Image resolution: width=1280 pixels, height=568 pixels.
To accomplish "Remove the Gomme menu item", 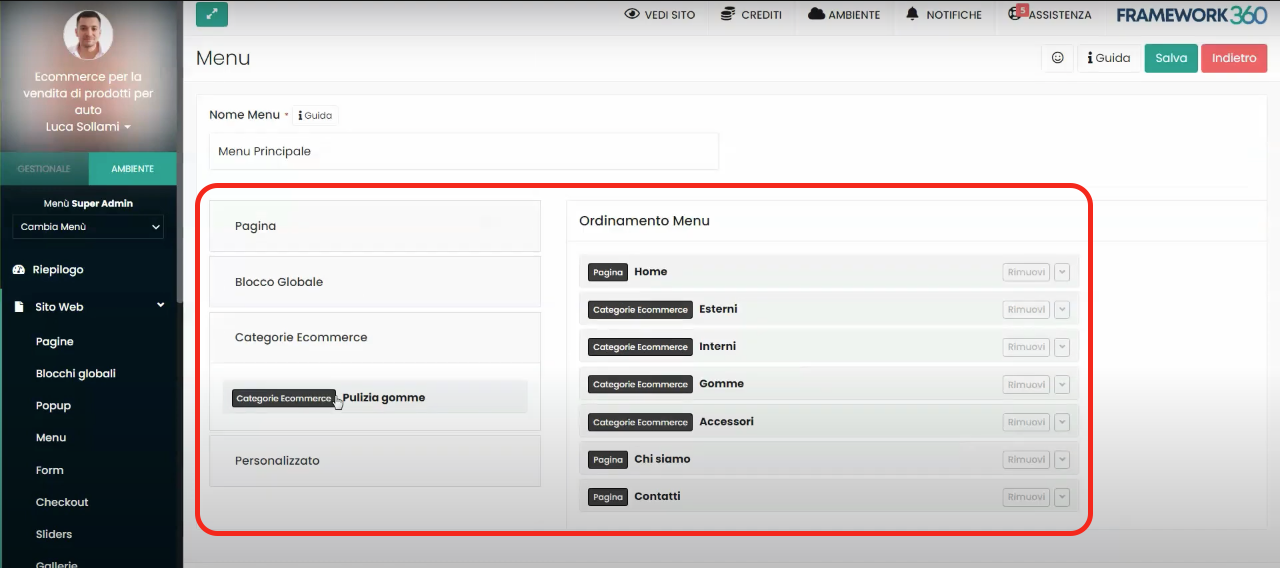I will (1026, 384).
